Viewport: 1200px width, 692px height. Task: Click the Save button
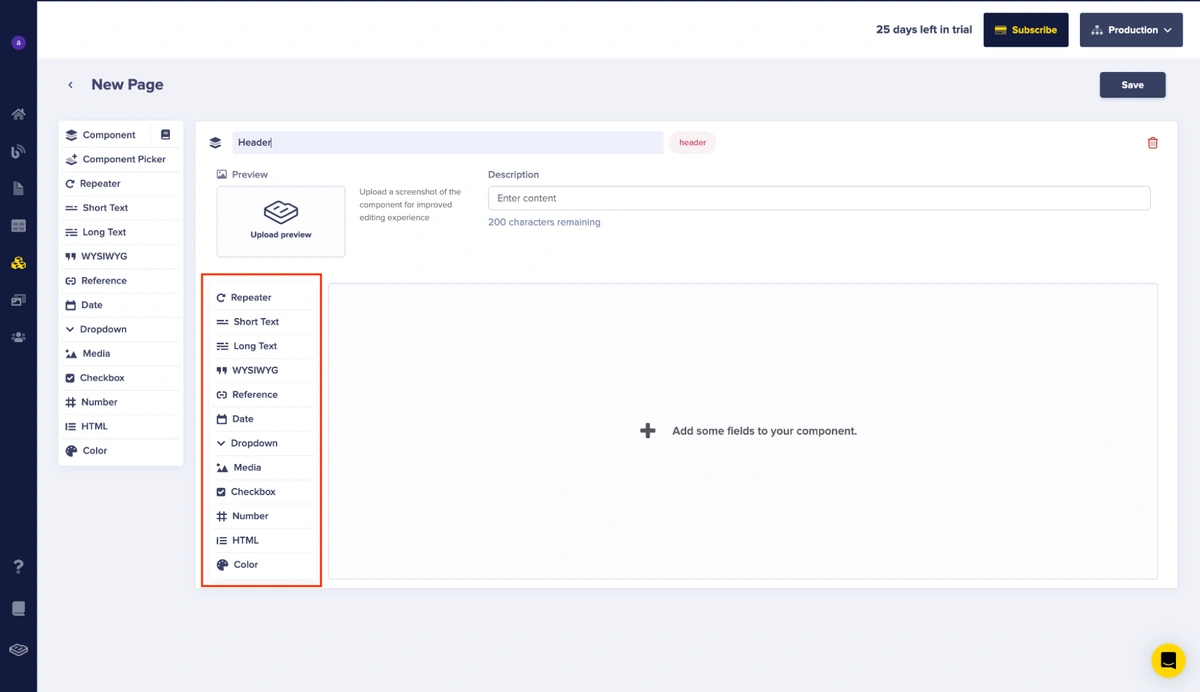[x=1132, y=85]
